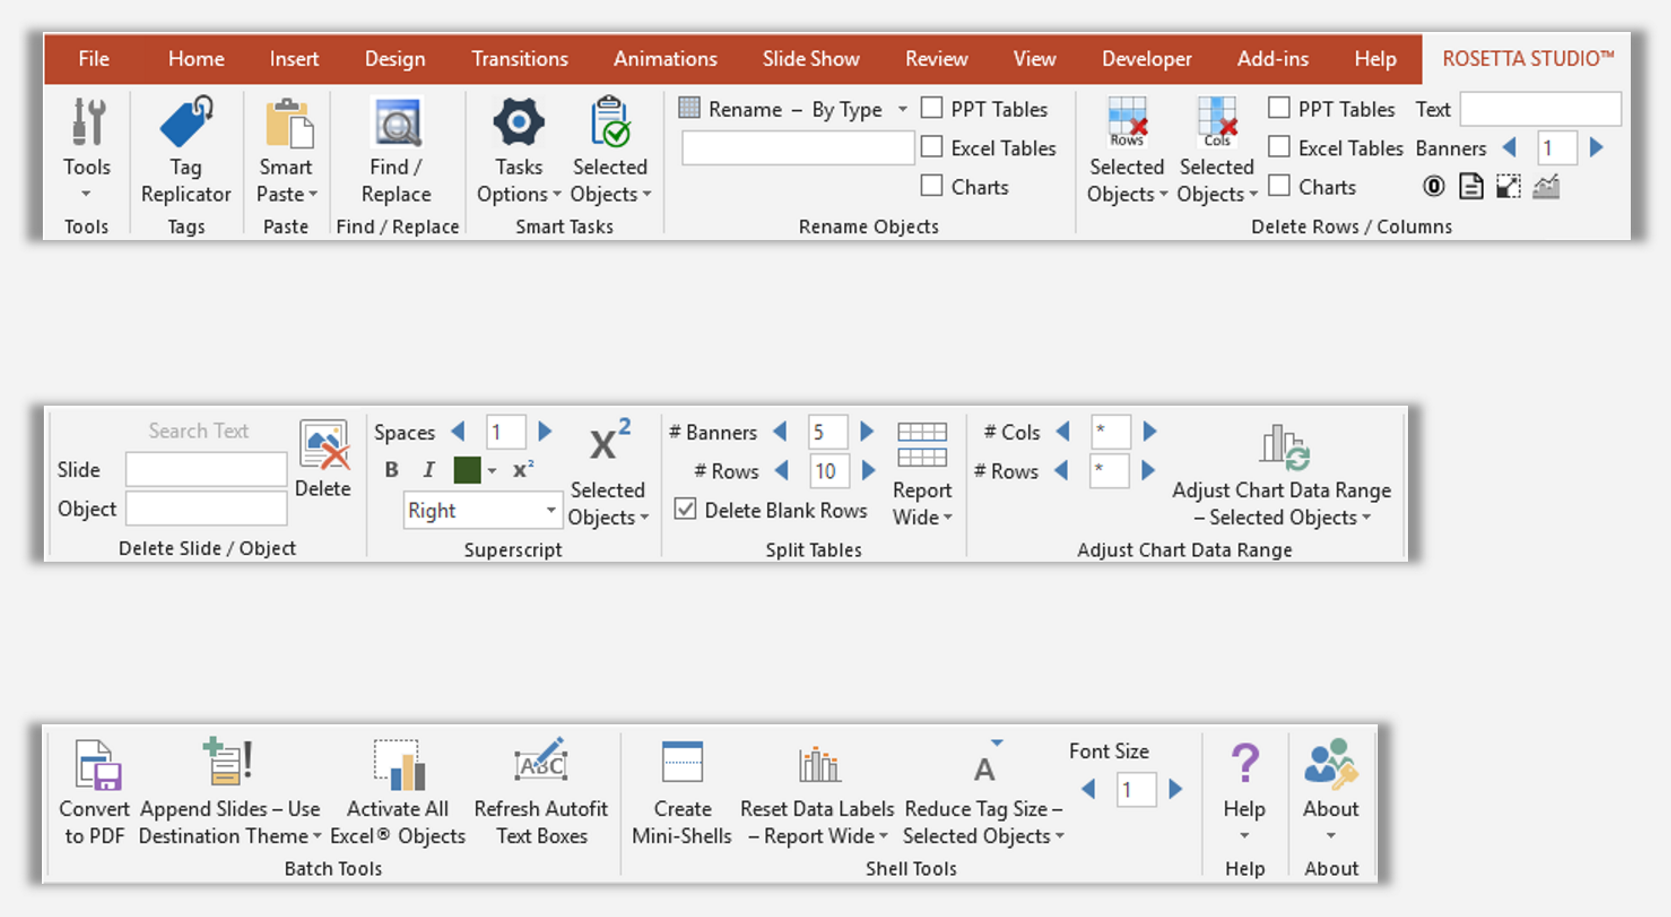Apply bold formatting in Superscript group

coord(392,470)
